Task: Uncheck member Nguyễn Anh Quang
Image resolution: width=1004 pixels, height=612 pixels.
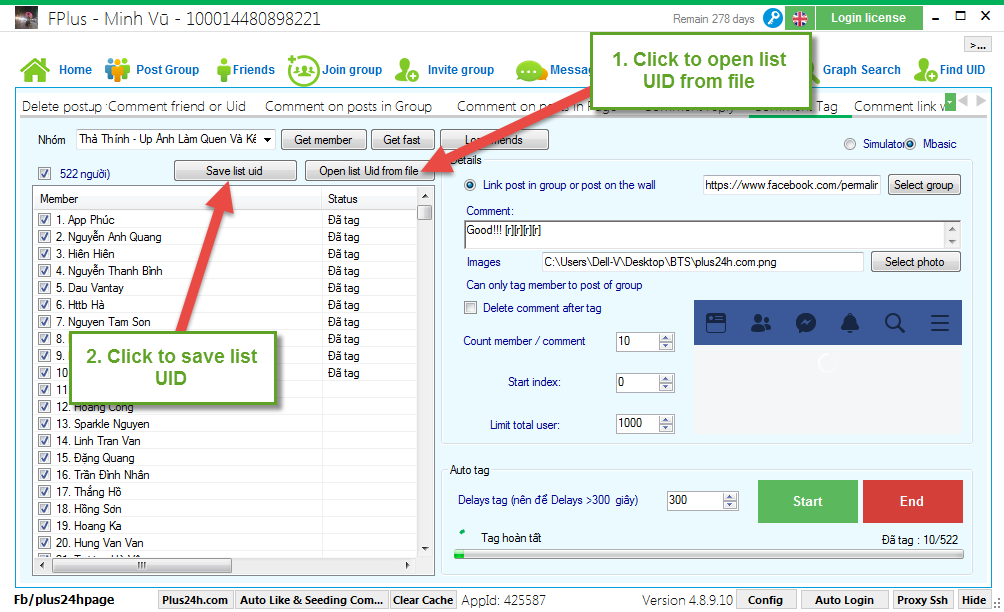Action: (x=44, y=237)
